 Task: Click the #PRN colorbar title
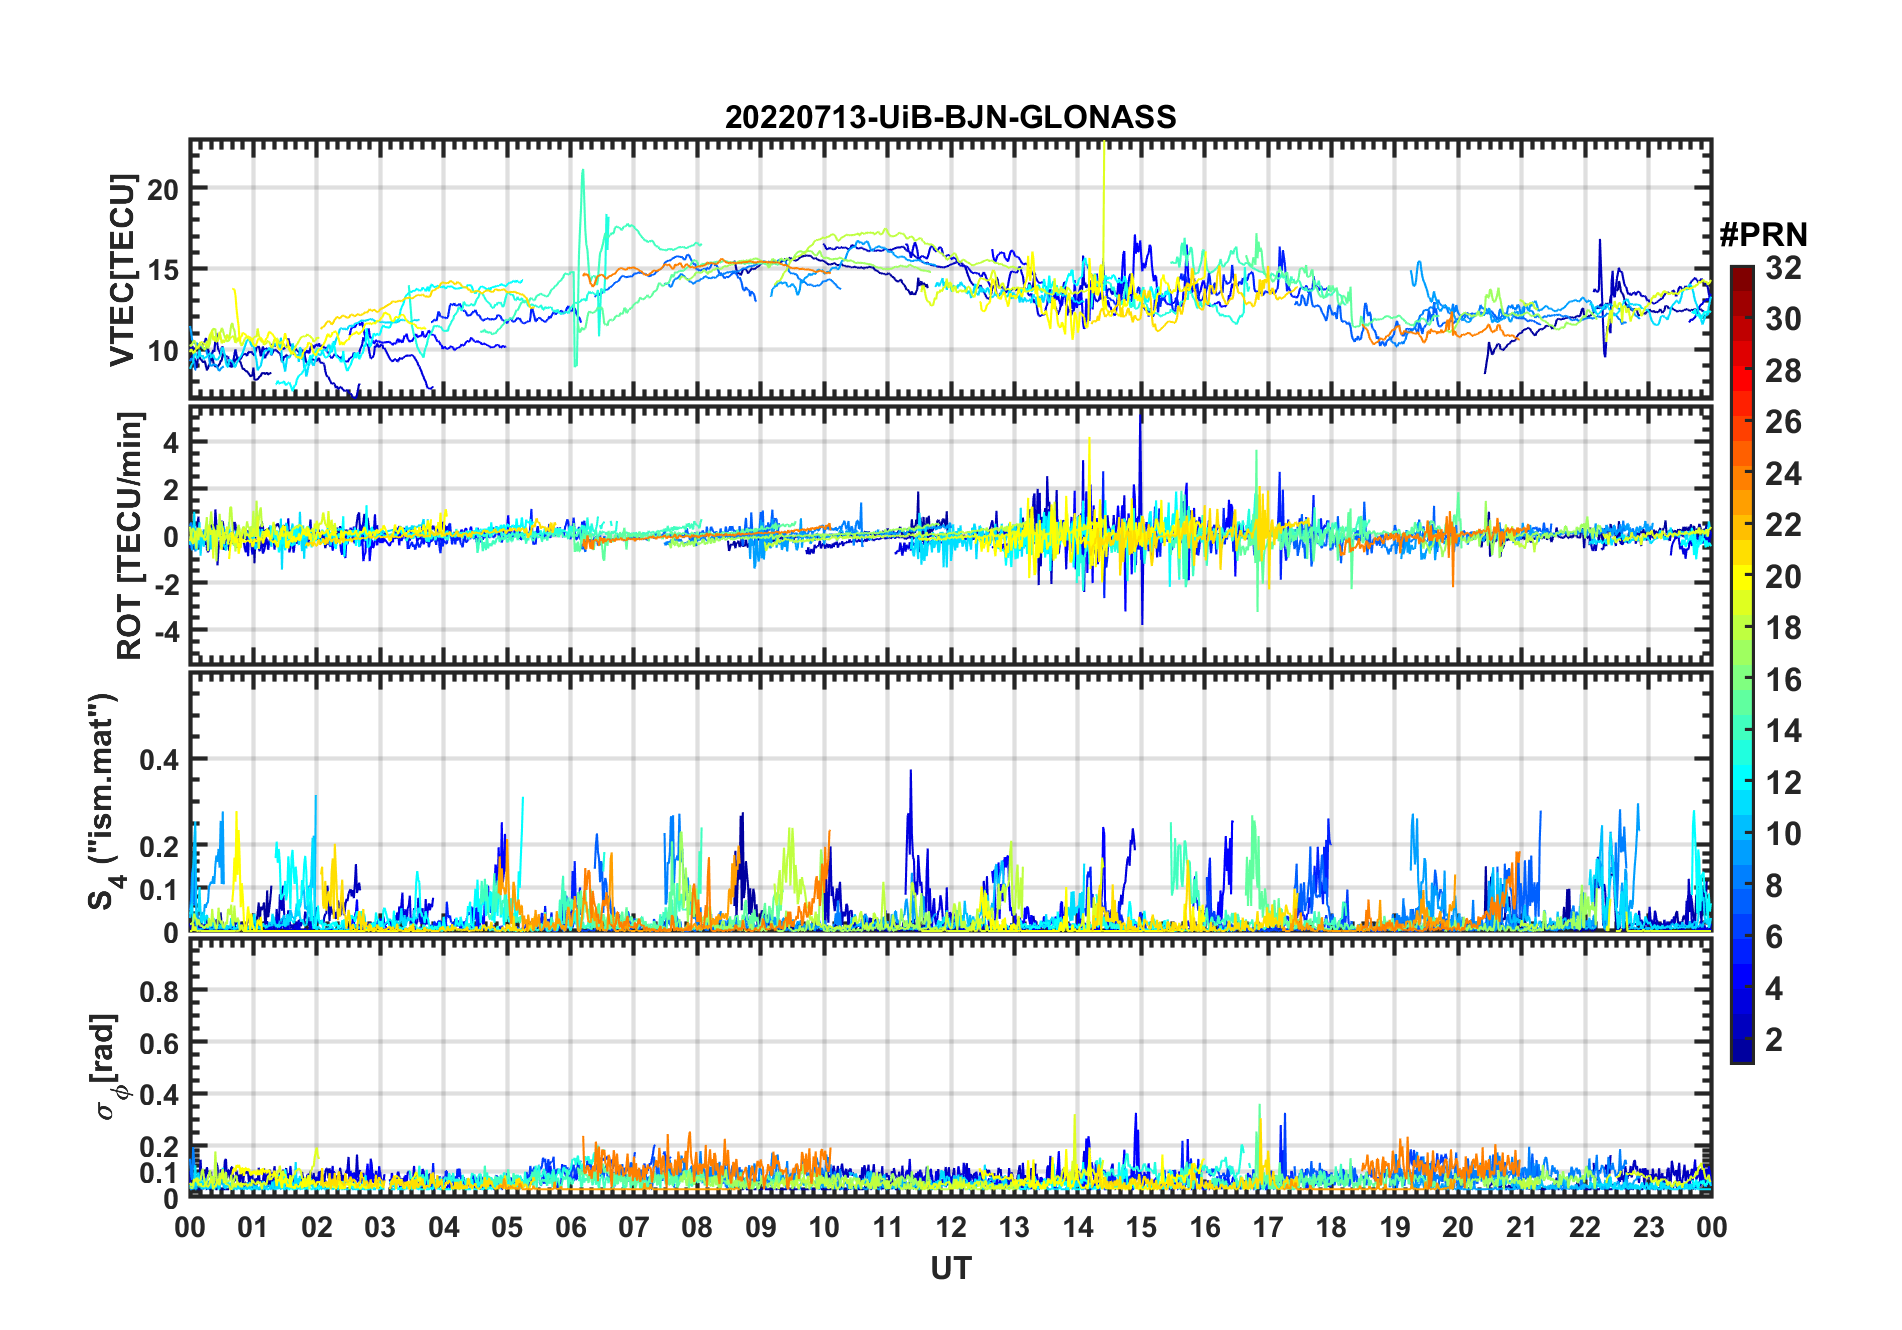coord(1763,235)
